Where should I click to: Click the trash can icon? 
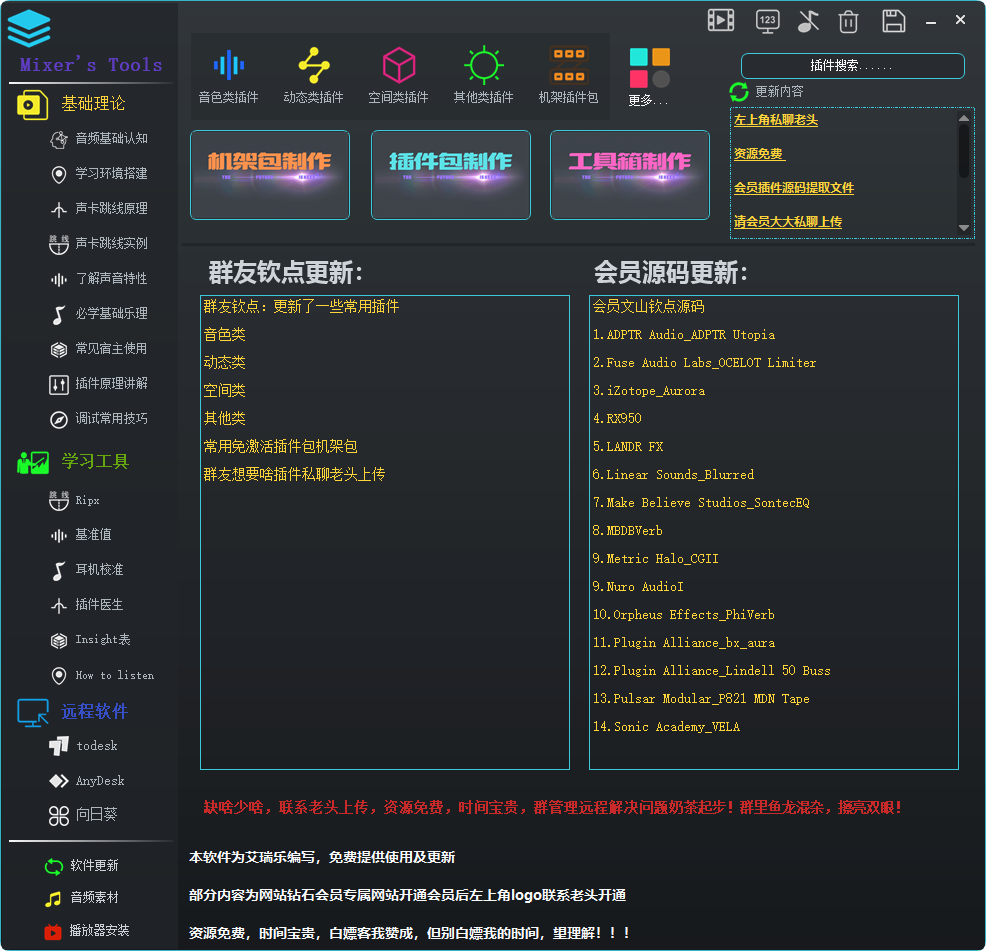(x=848, y=21)
